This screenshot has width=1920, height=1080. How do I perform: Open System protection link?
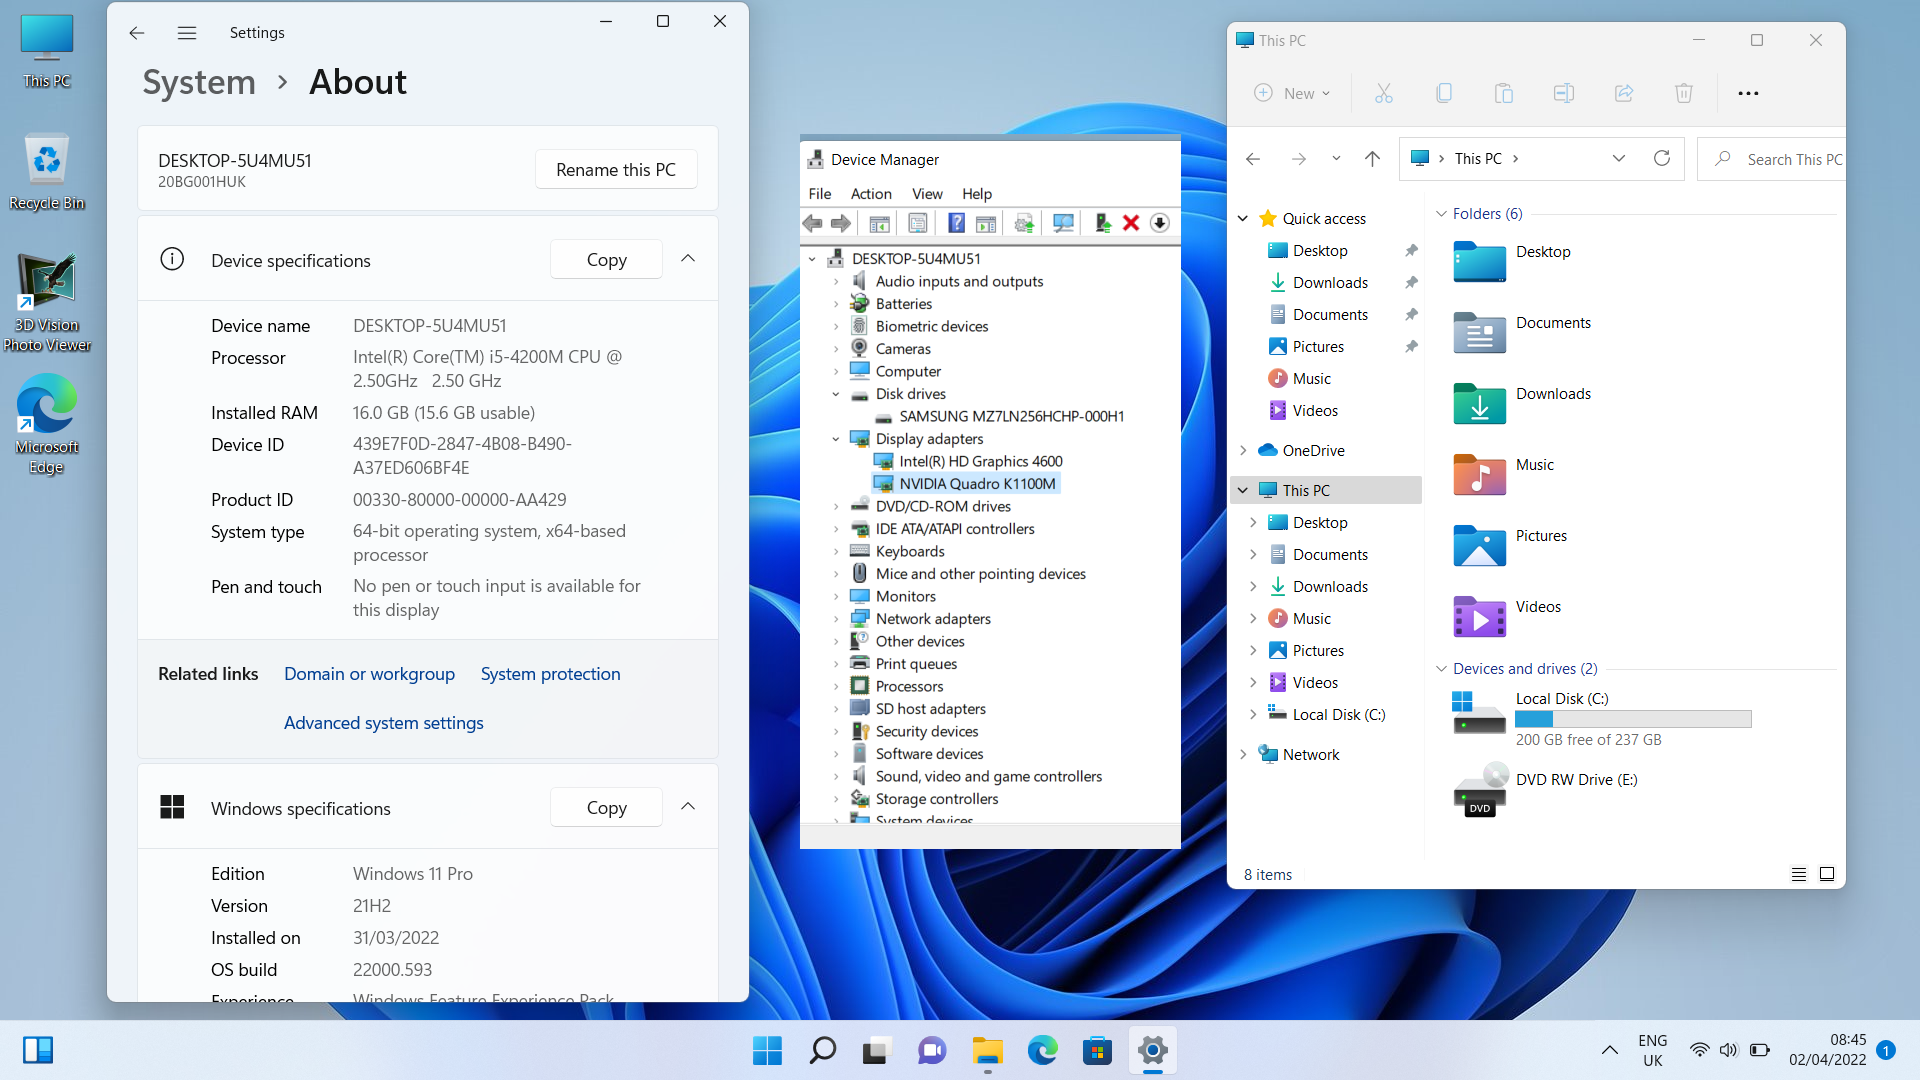tap(551, 674)
